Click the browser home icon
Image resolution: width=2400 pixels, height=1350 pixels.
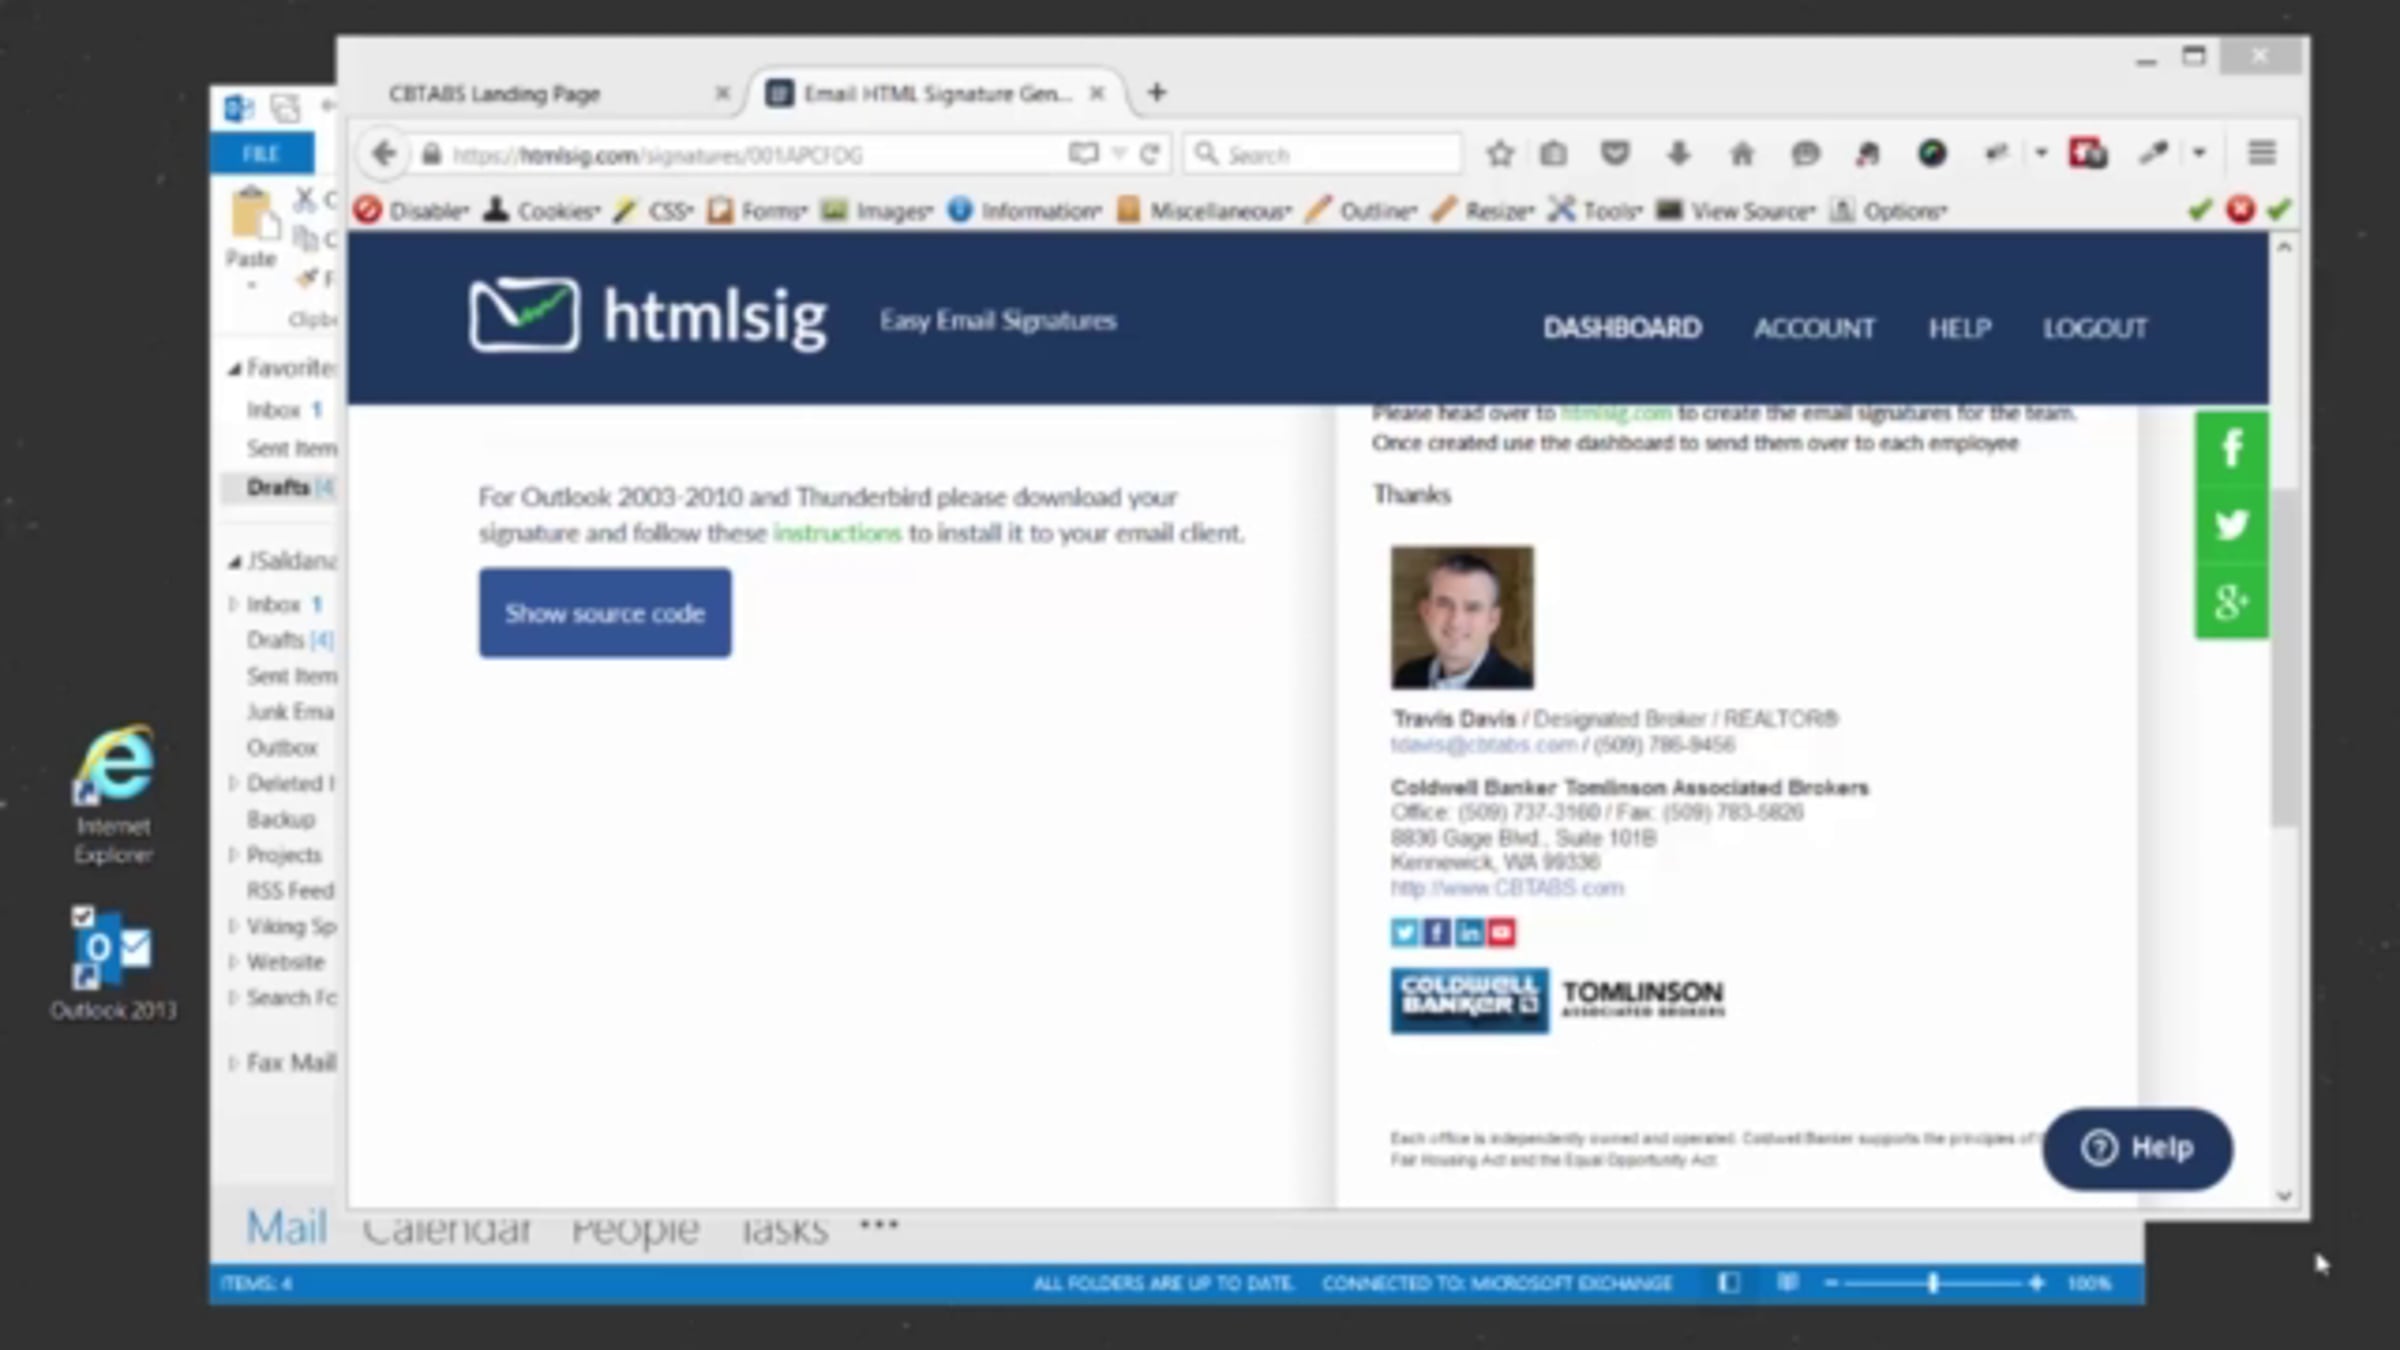[1741, 154]
